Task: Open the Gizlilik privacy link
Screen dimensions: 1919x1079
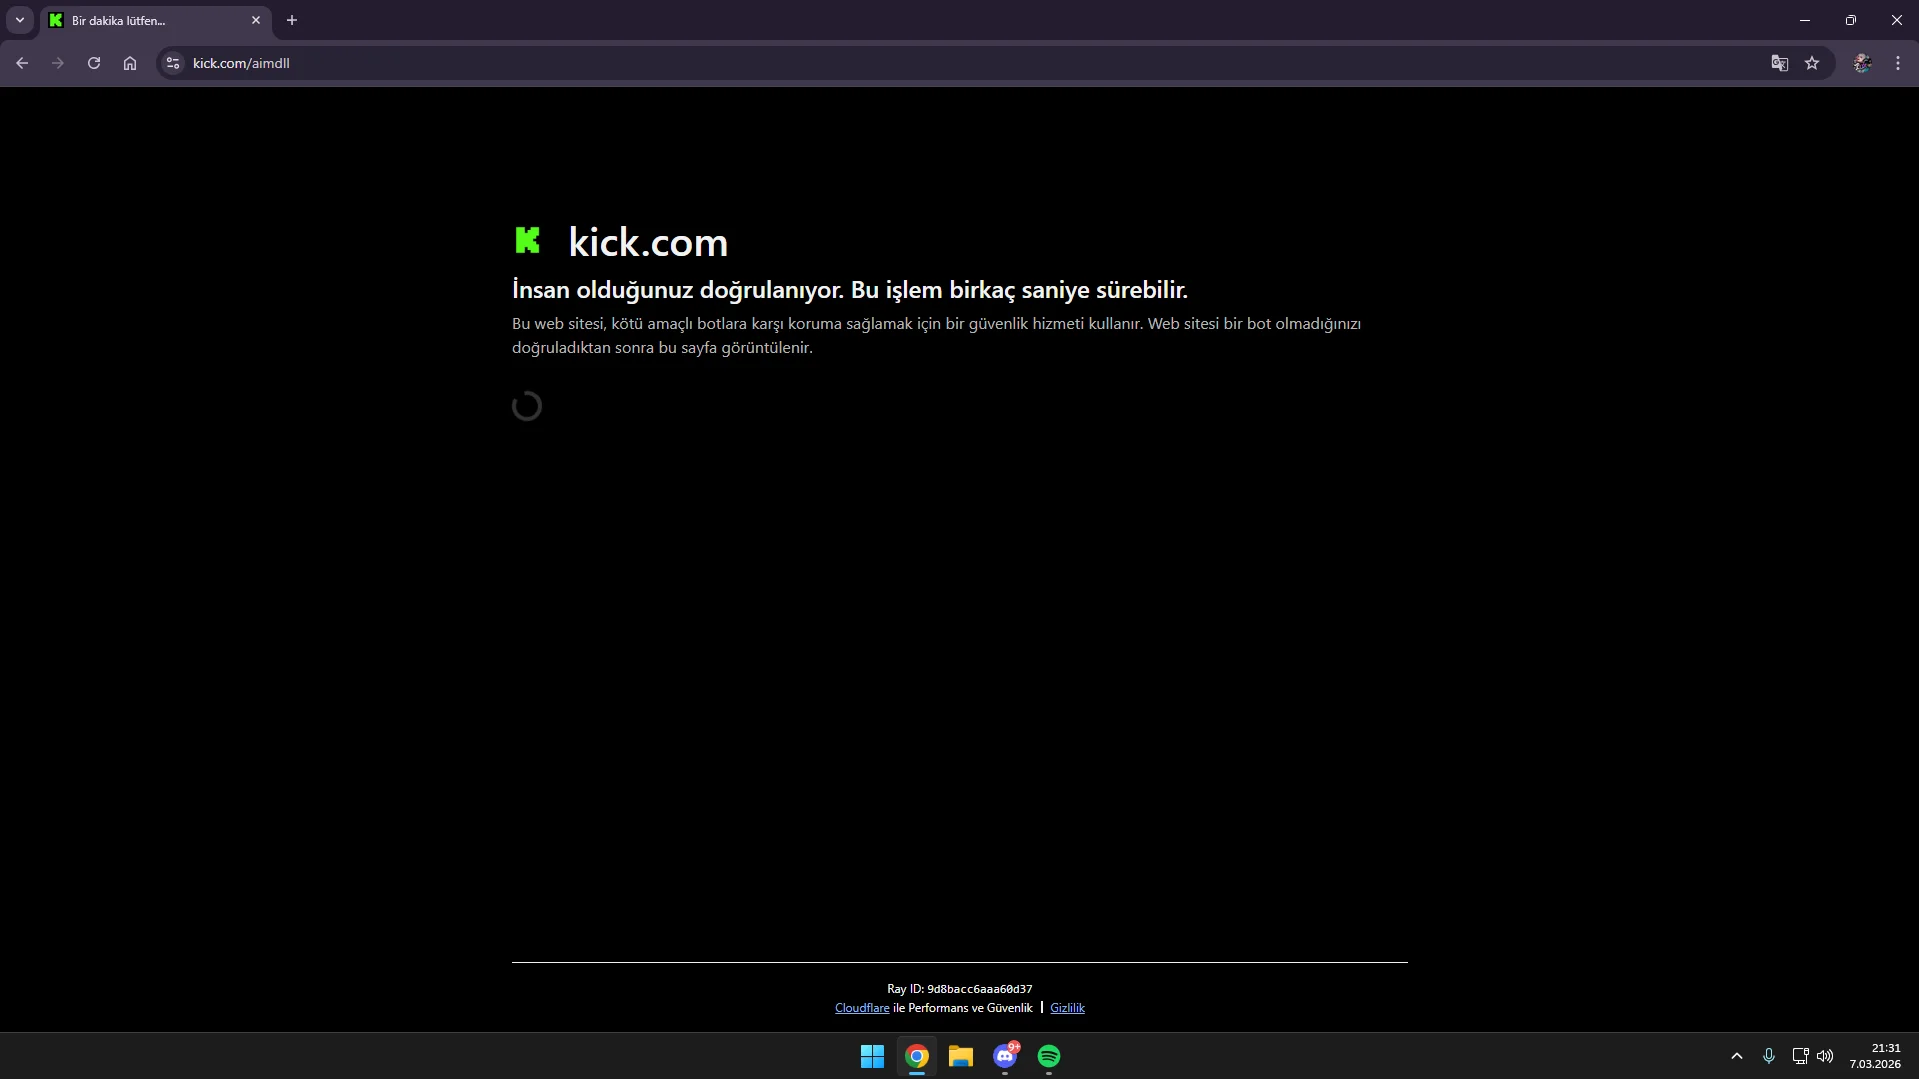Action: tap(1067, 1008)
